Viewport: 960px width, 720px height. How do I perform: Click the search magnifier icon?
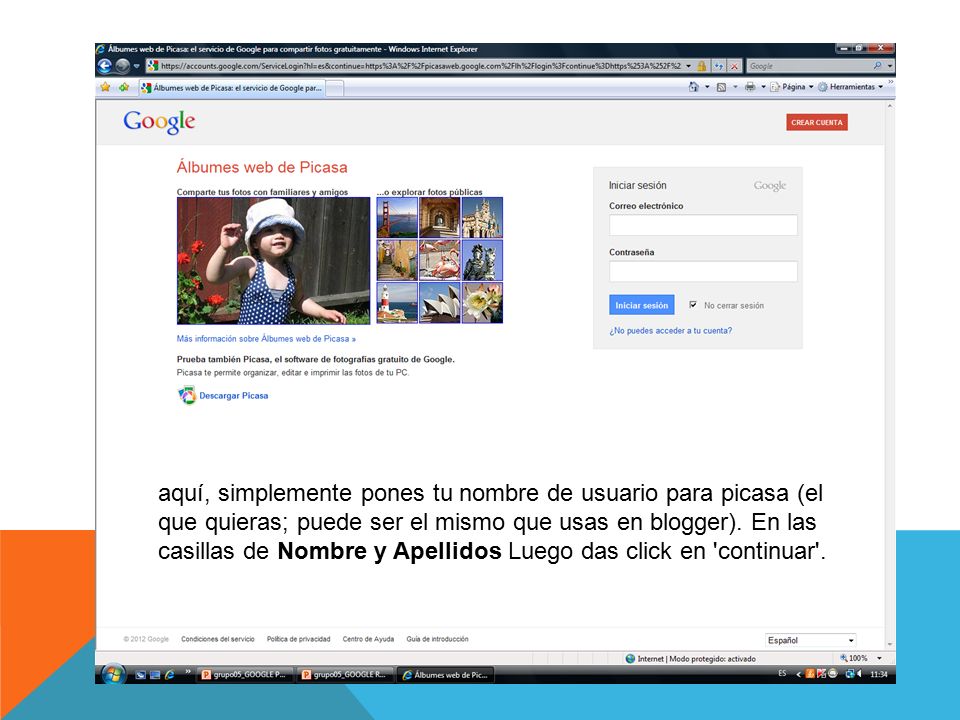tap(877, 66)
